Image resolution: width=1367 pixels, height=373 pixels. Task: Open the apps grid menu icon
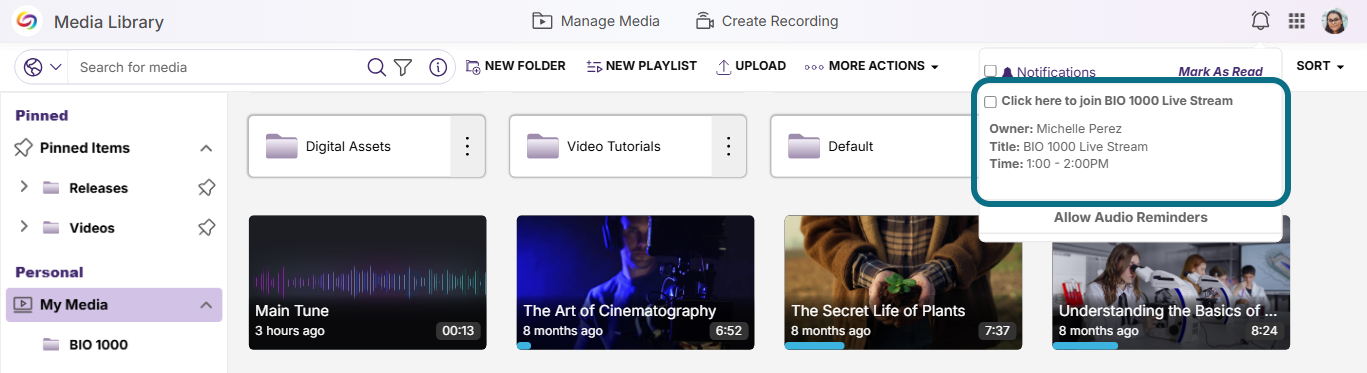[x=1297, y=21]
